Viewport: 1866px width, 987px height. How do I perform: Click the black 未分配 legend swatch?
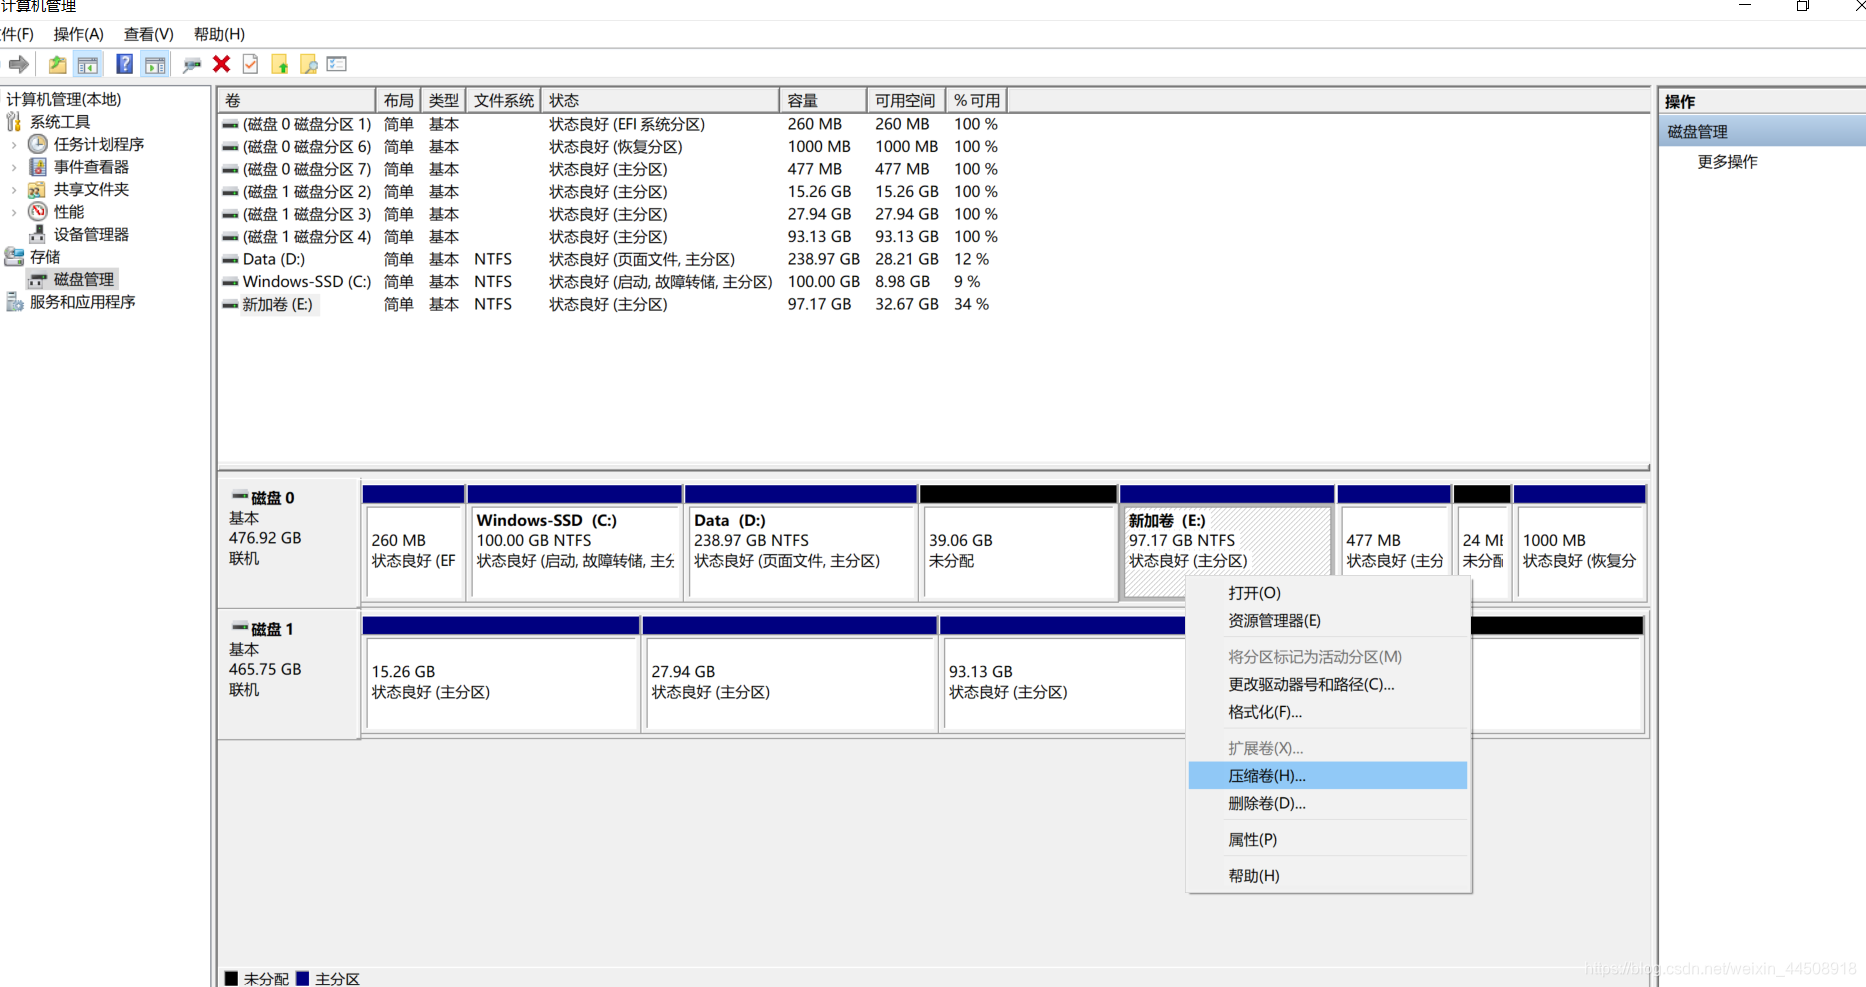point(231,978)
